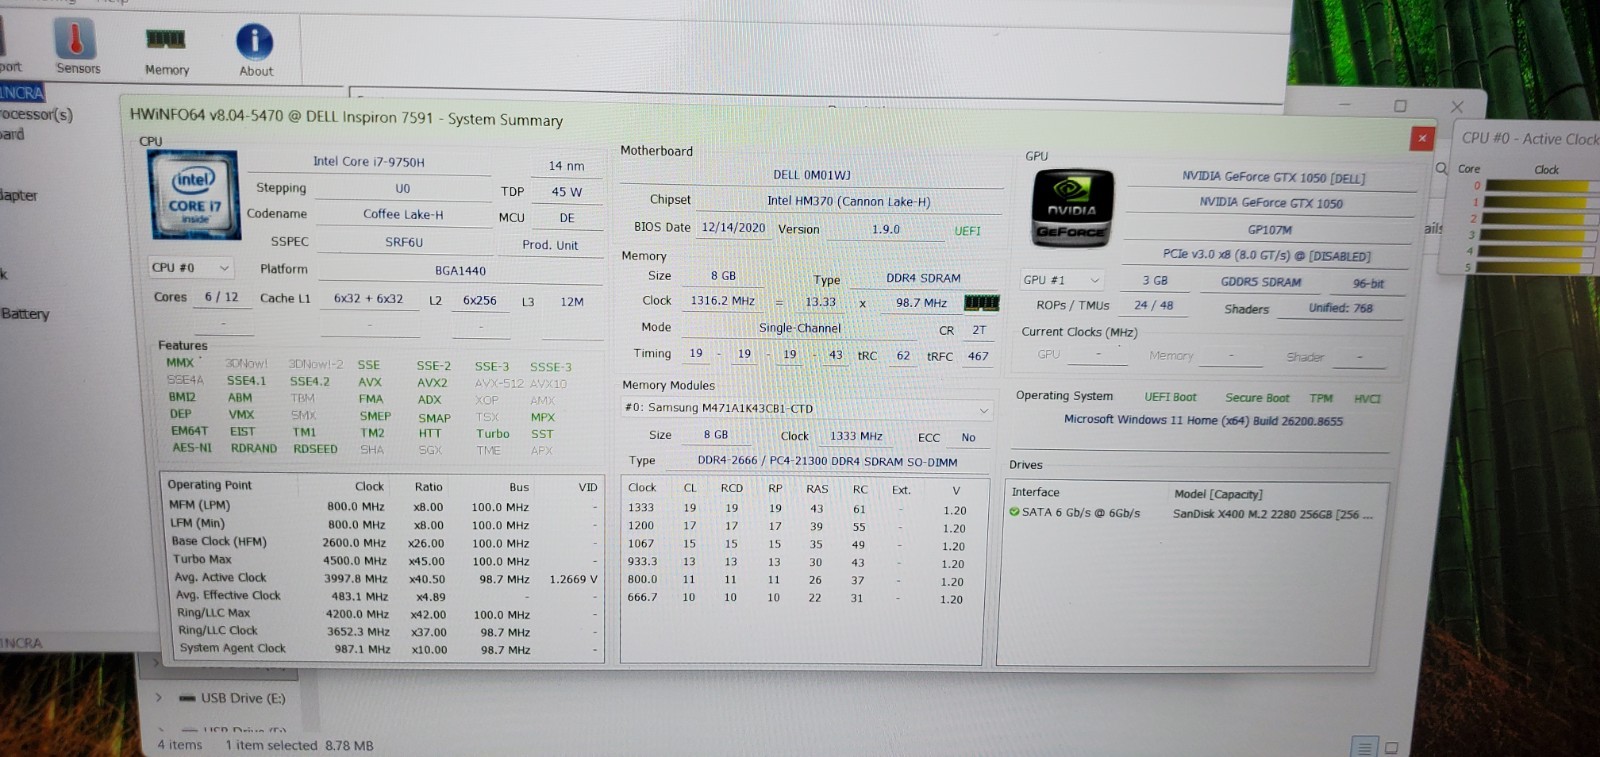Click the Turbo Max operating point row

pyautogui.click(x=384, y=561)
